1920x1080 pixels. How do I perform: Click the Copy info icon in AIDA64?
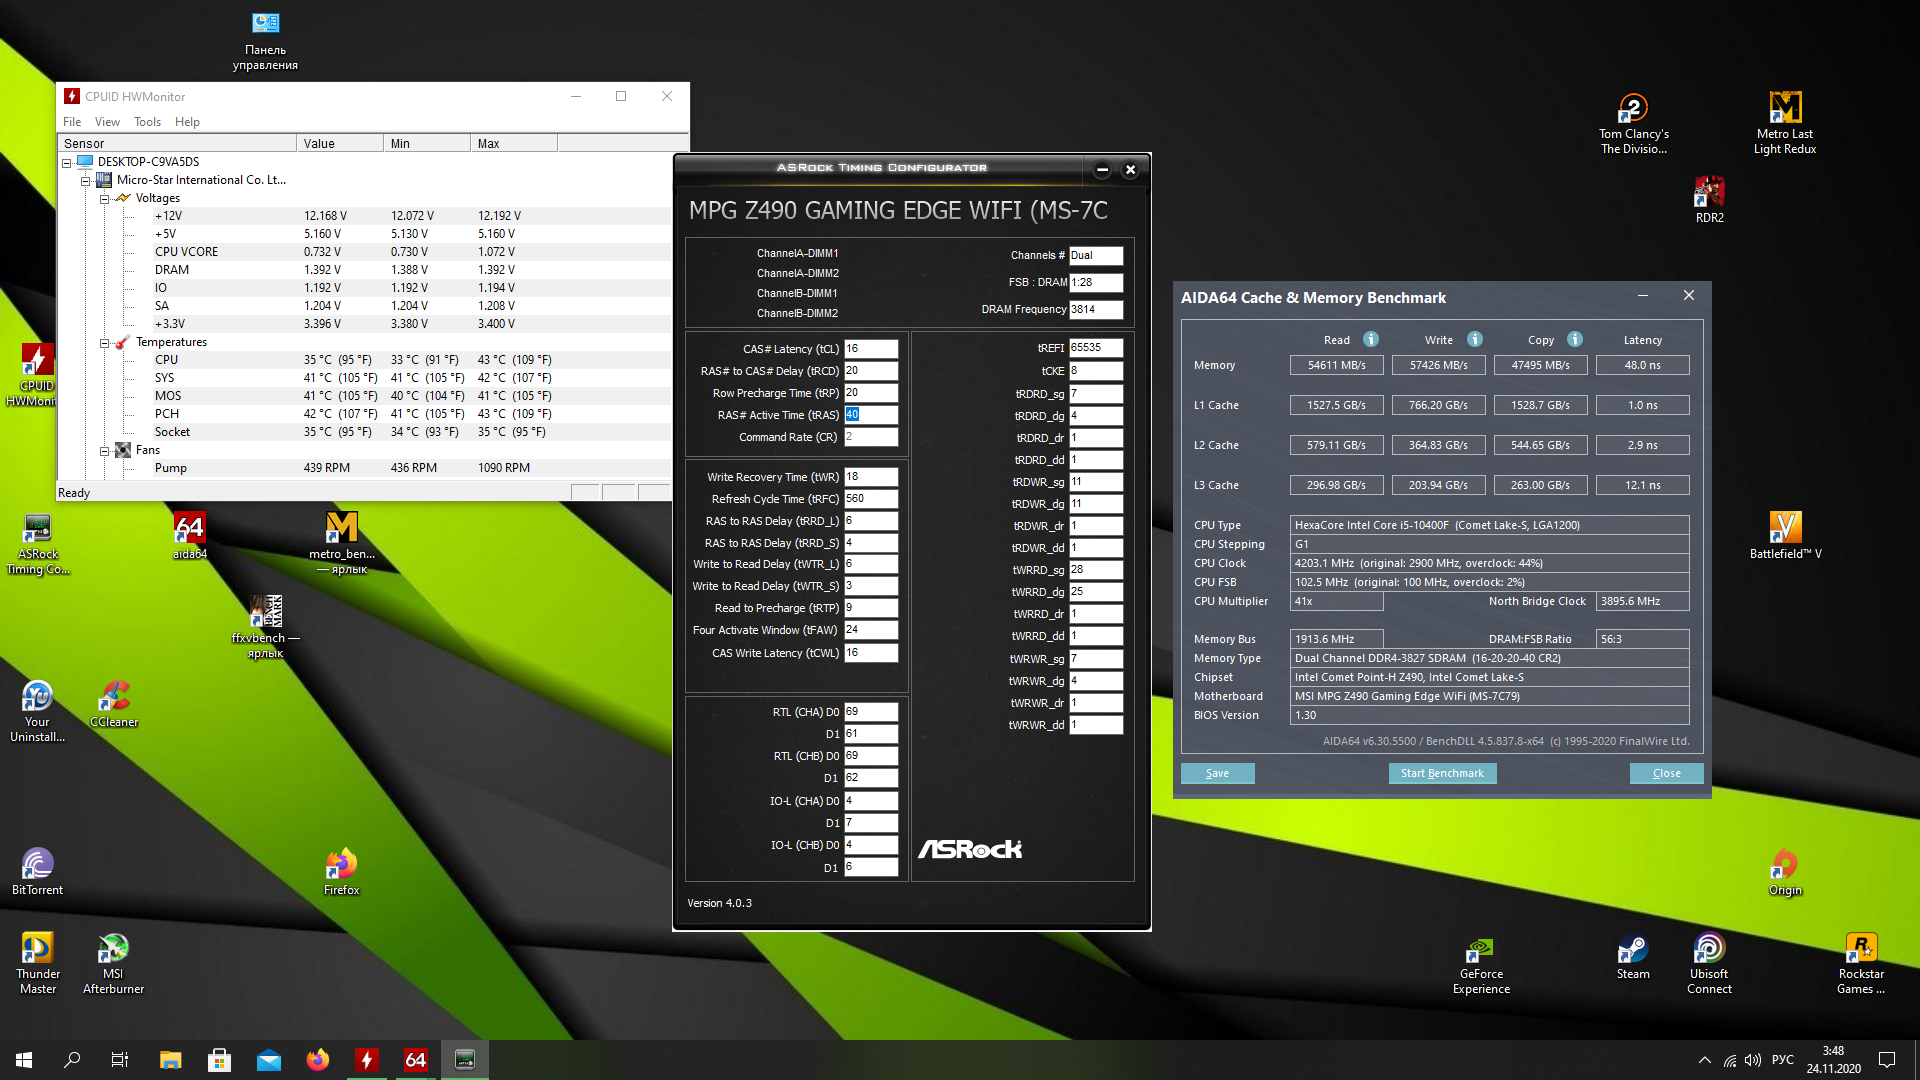1575,339
